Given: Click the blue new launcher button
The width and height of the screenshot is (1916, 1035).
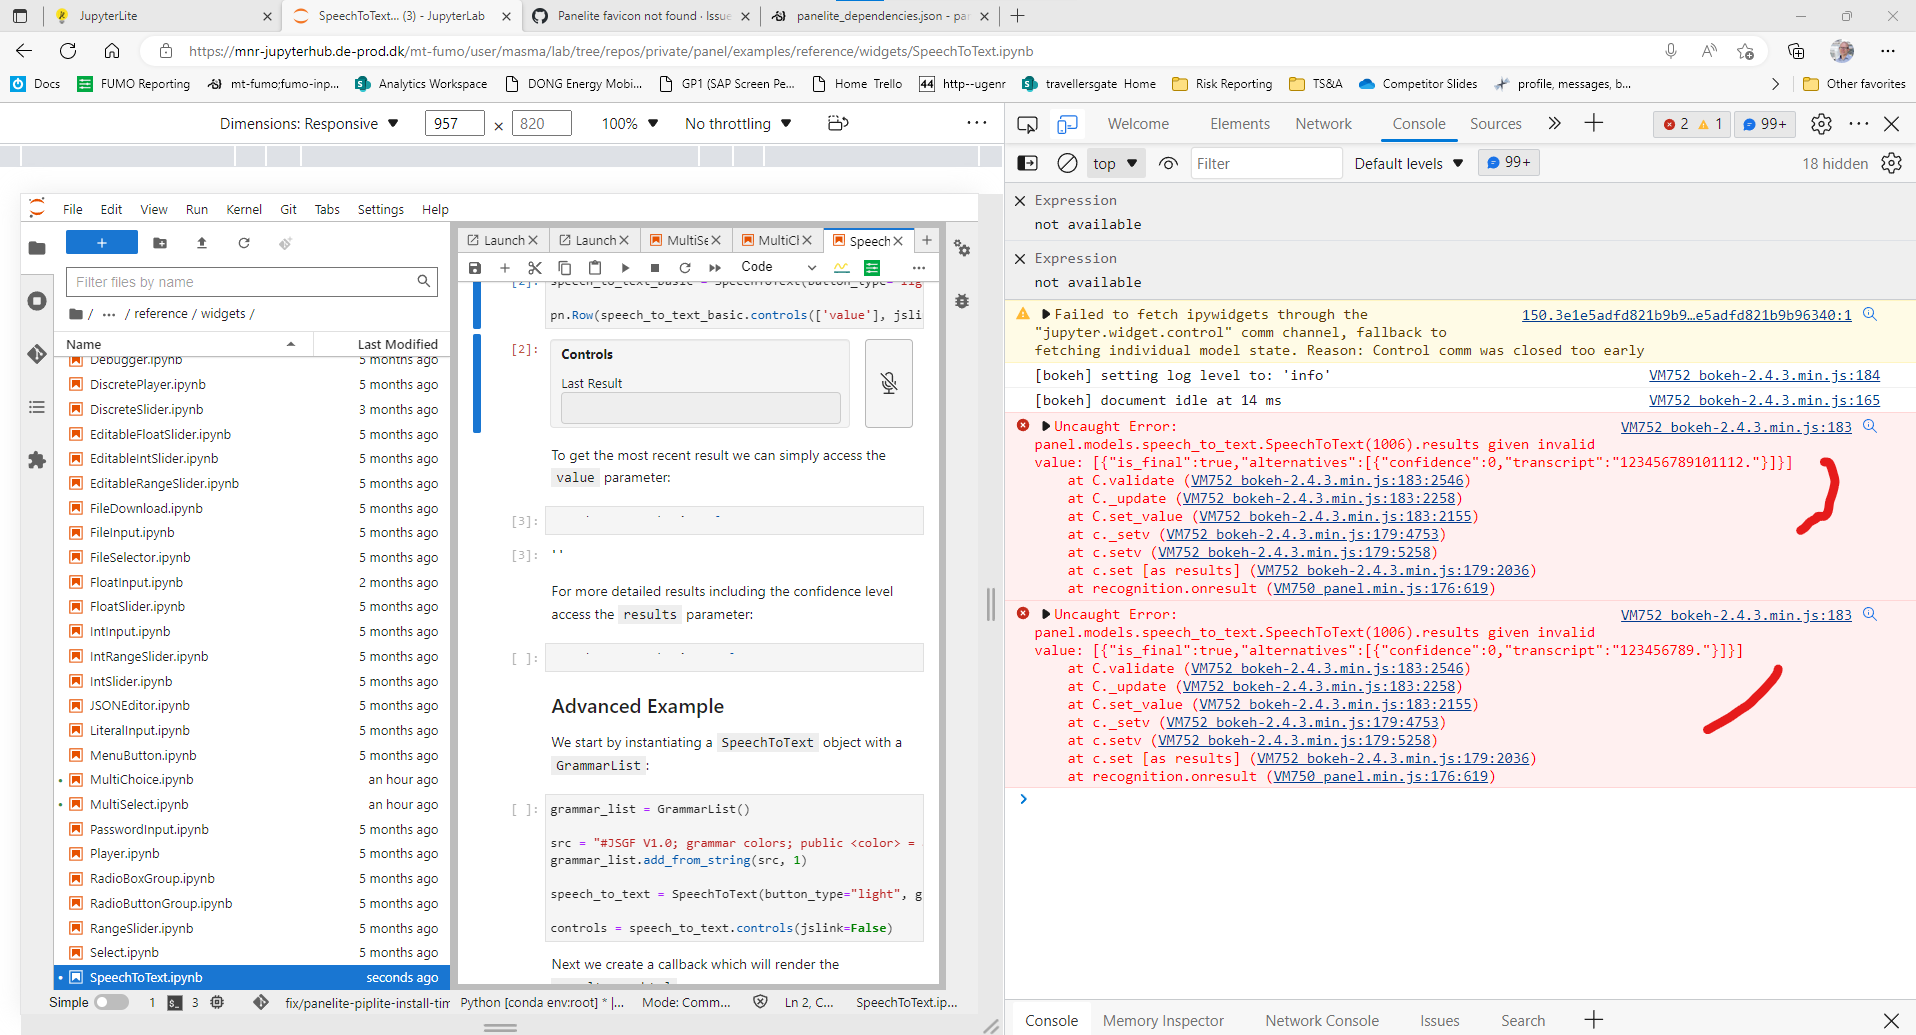Looking at the screenshot, I should (101, 242).
